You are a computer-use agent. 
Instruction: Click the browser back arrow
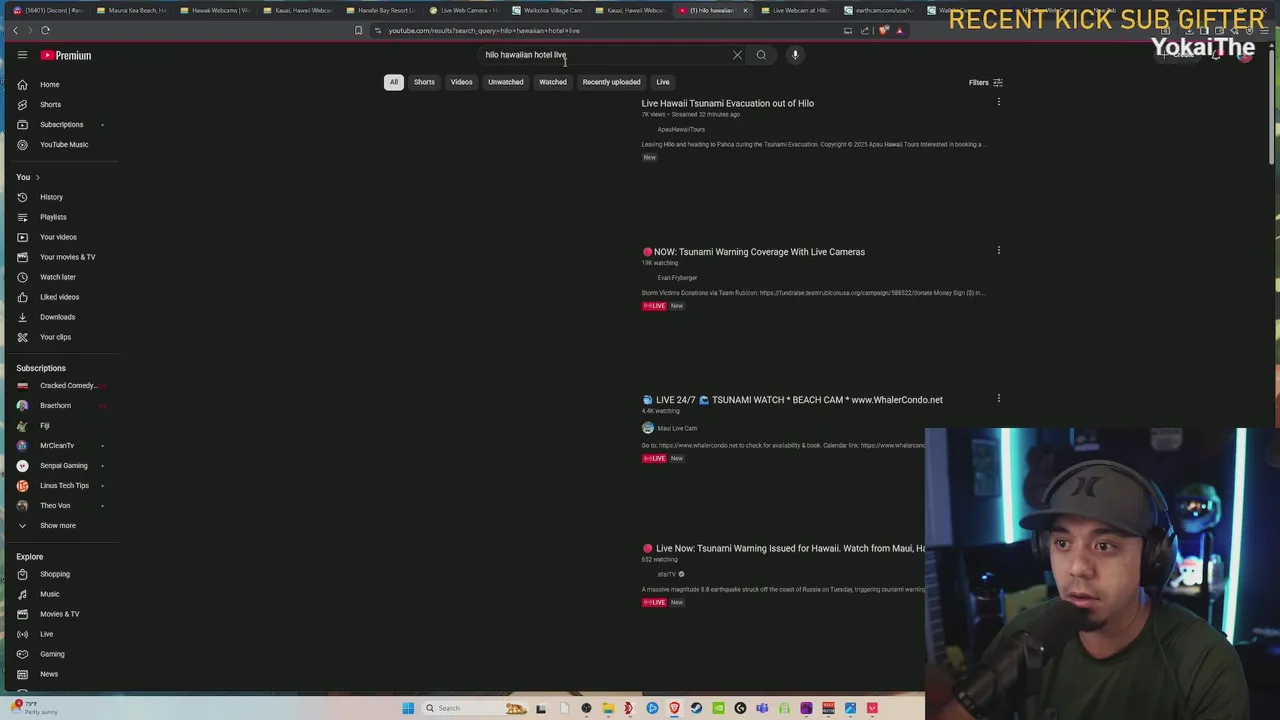point(15,30)
